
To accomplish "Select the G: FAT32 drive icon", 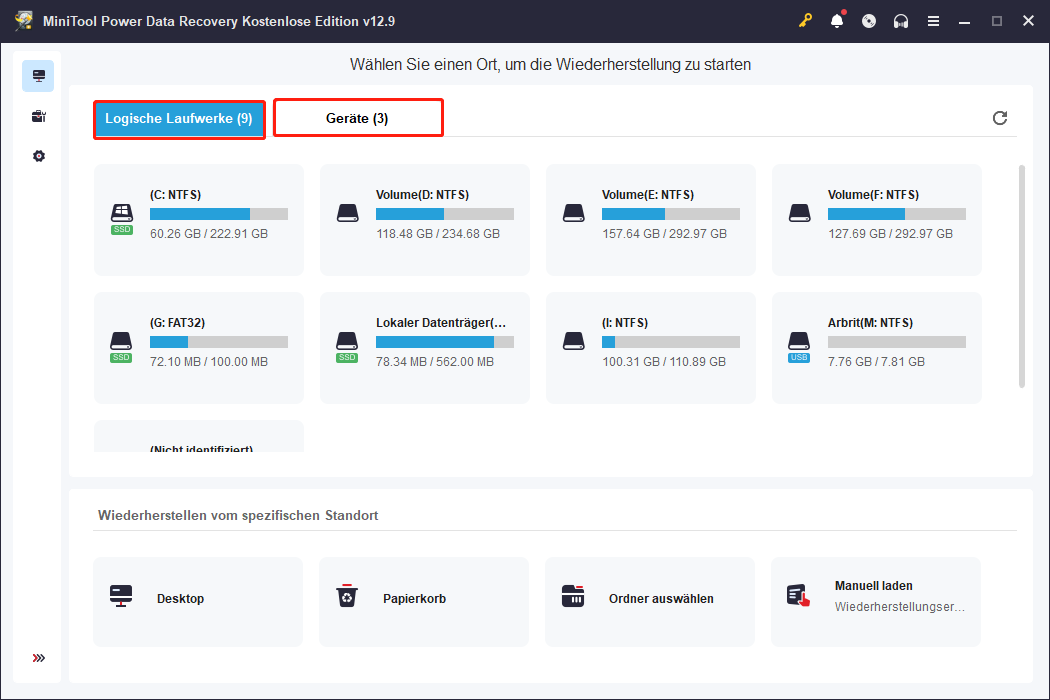I will (x=121, y=347).
